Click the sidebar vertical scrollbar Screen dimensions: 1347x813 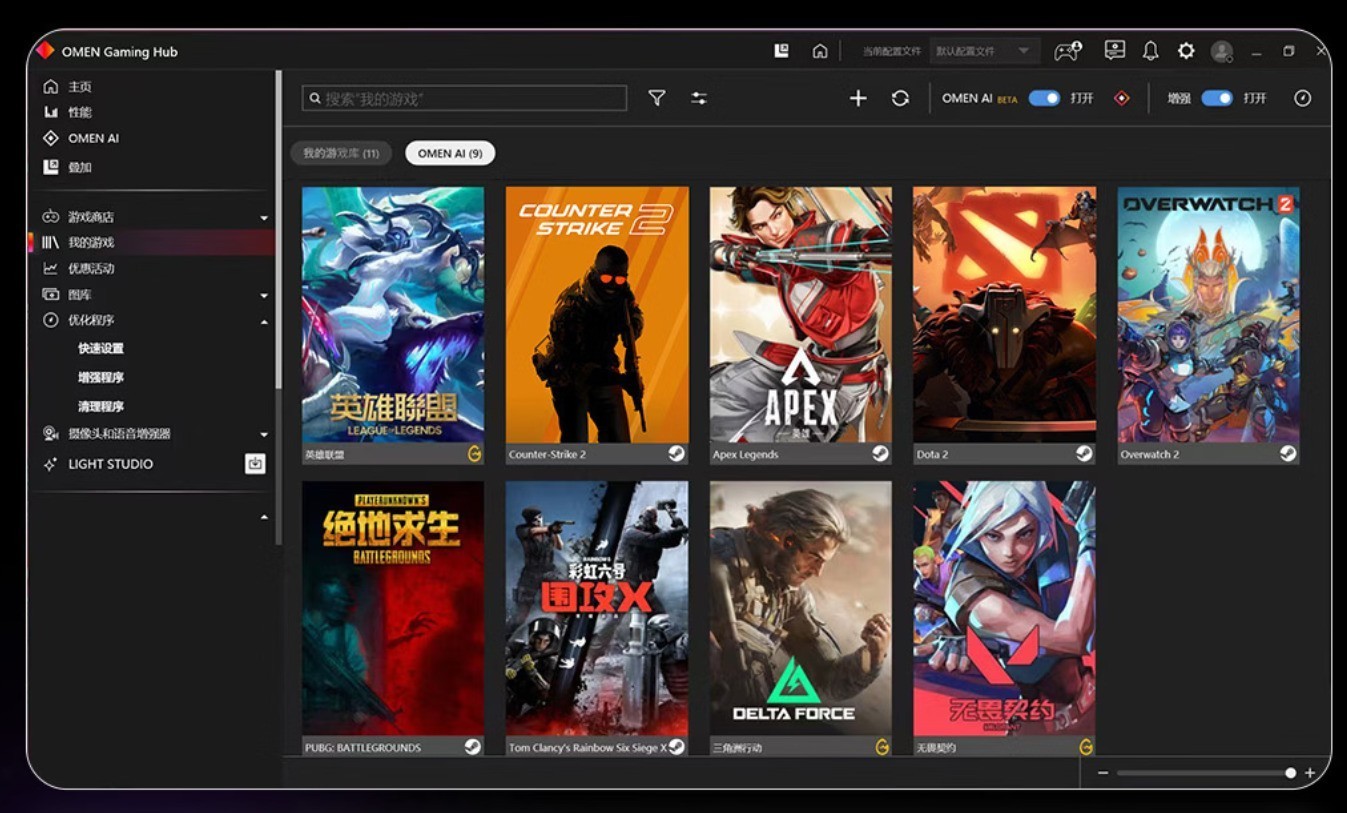click(x=278, y=230)
